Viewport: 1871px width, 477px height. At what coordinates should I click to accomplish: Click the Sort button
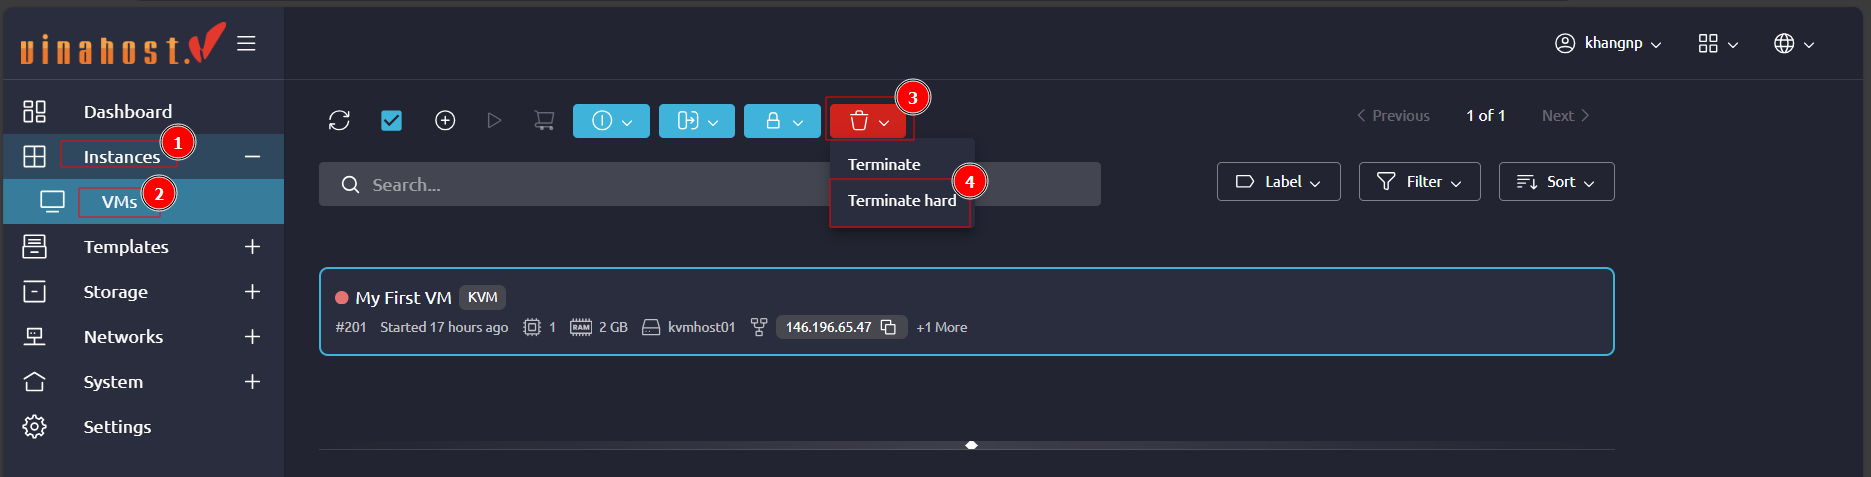(1556, 182)
